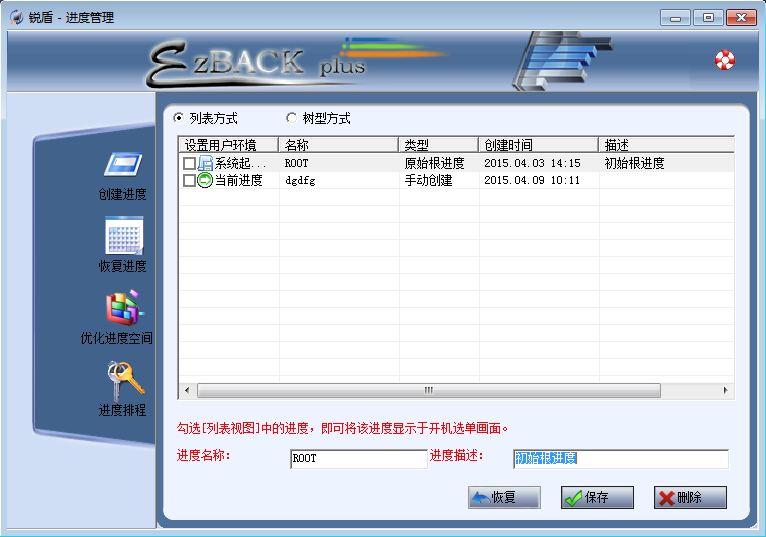Select the 列表方式 radio button
The height and width of the screenshot is (537, 766).
[x=178, y=118]
